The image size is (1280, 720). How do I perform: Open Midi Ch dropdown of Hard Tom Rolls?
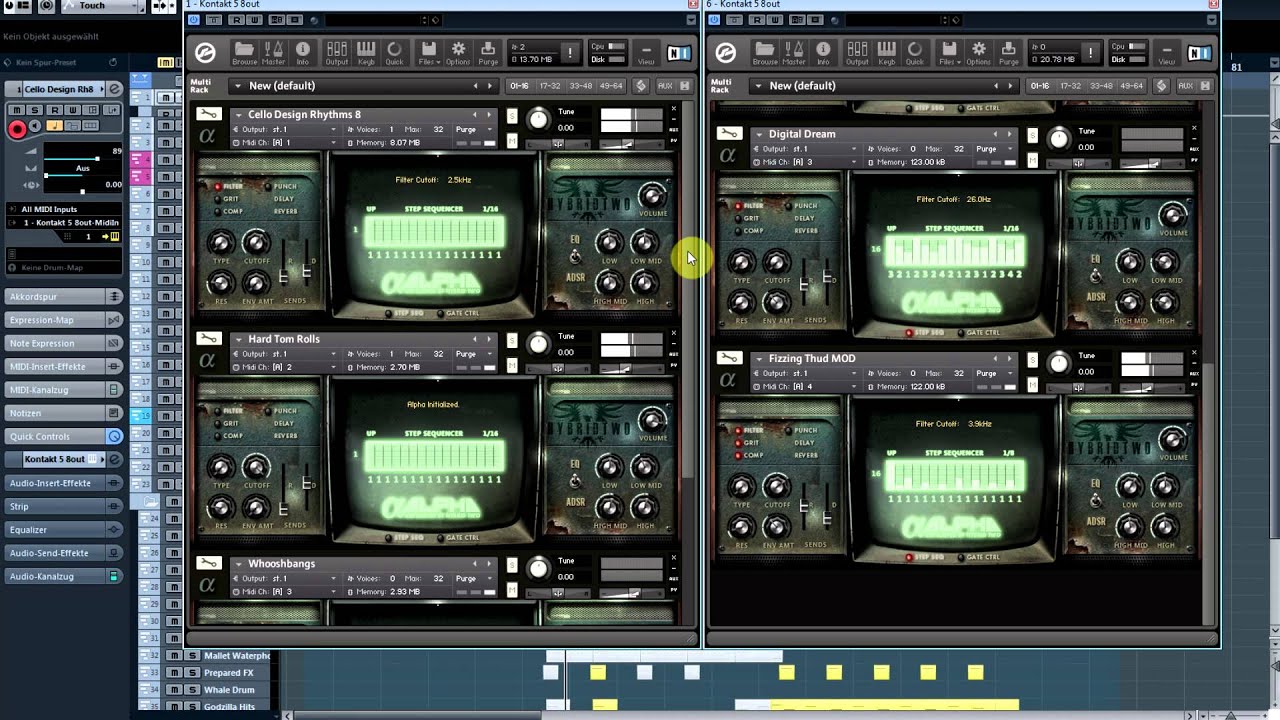(x=285, y=367)
